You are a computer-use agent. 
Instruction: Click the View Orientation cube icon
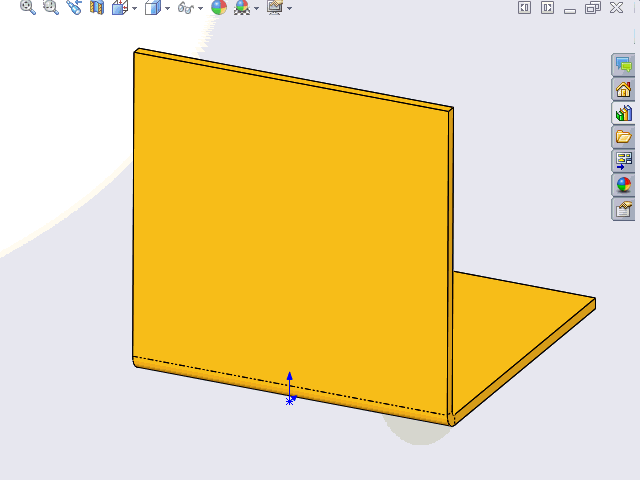pyautogui.click(x=120, y=7)
